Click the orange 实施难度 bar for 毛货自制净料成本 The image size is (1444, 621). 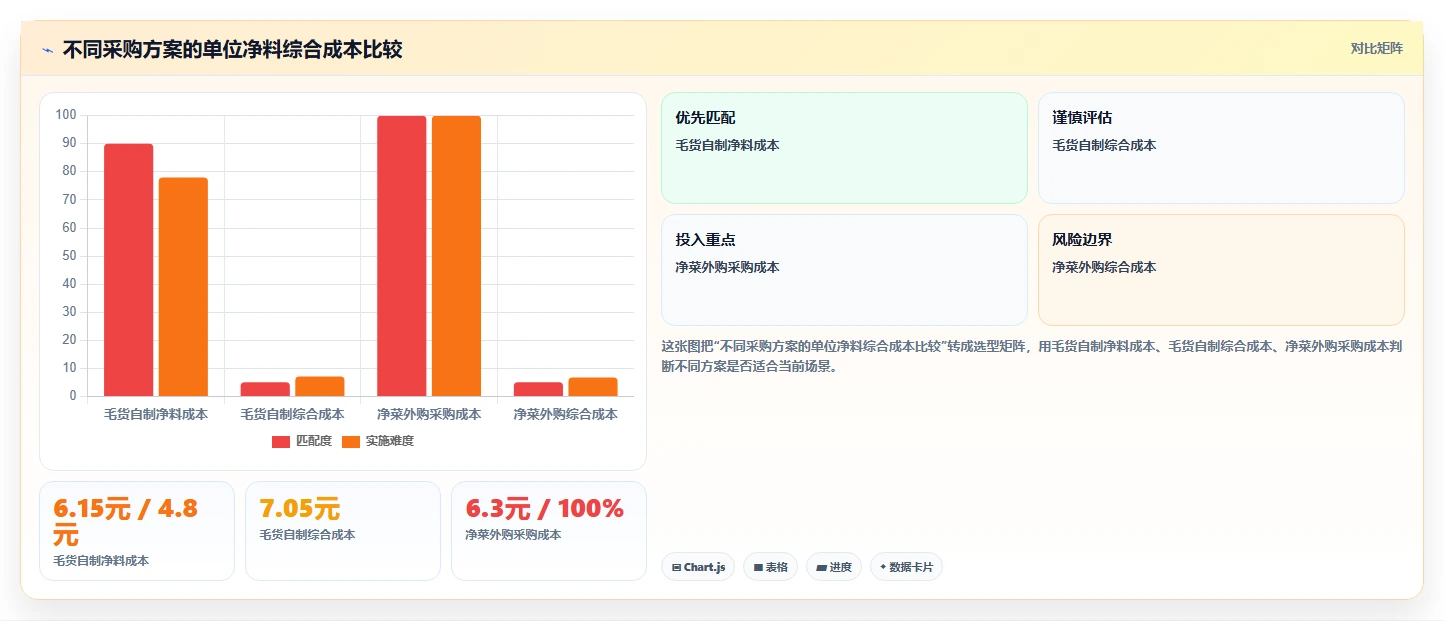(x=183, y=287)
